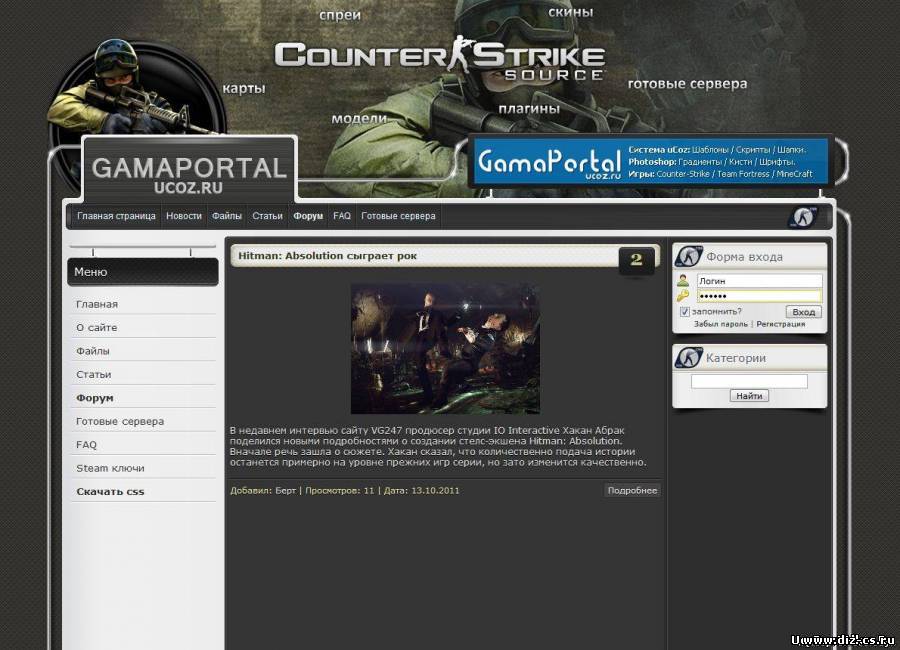Click the Counter-Strike icon in the navigation bar
The height and width of the screenshot is (650, 900).
[802, 217]
